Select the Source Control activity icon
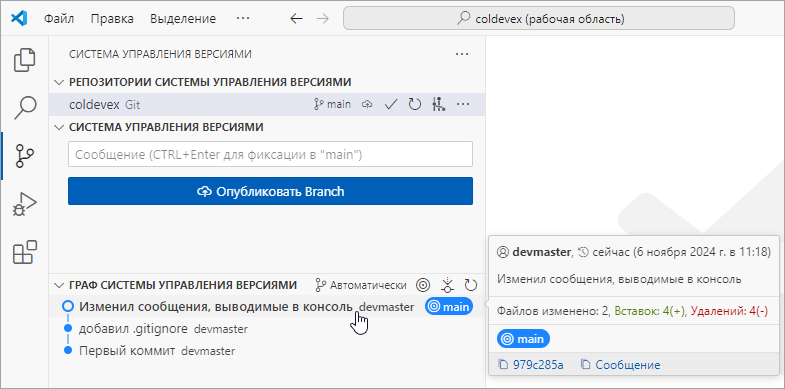 click(25, 156)
